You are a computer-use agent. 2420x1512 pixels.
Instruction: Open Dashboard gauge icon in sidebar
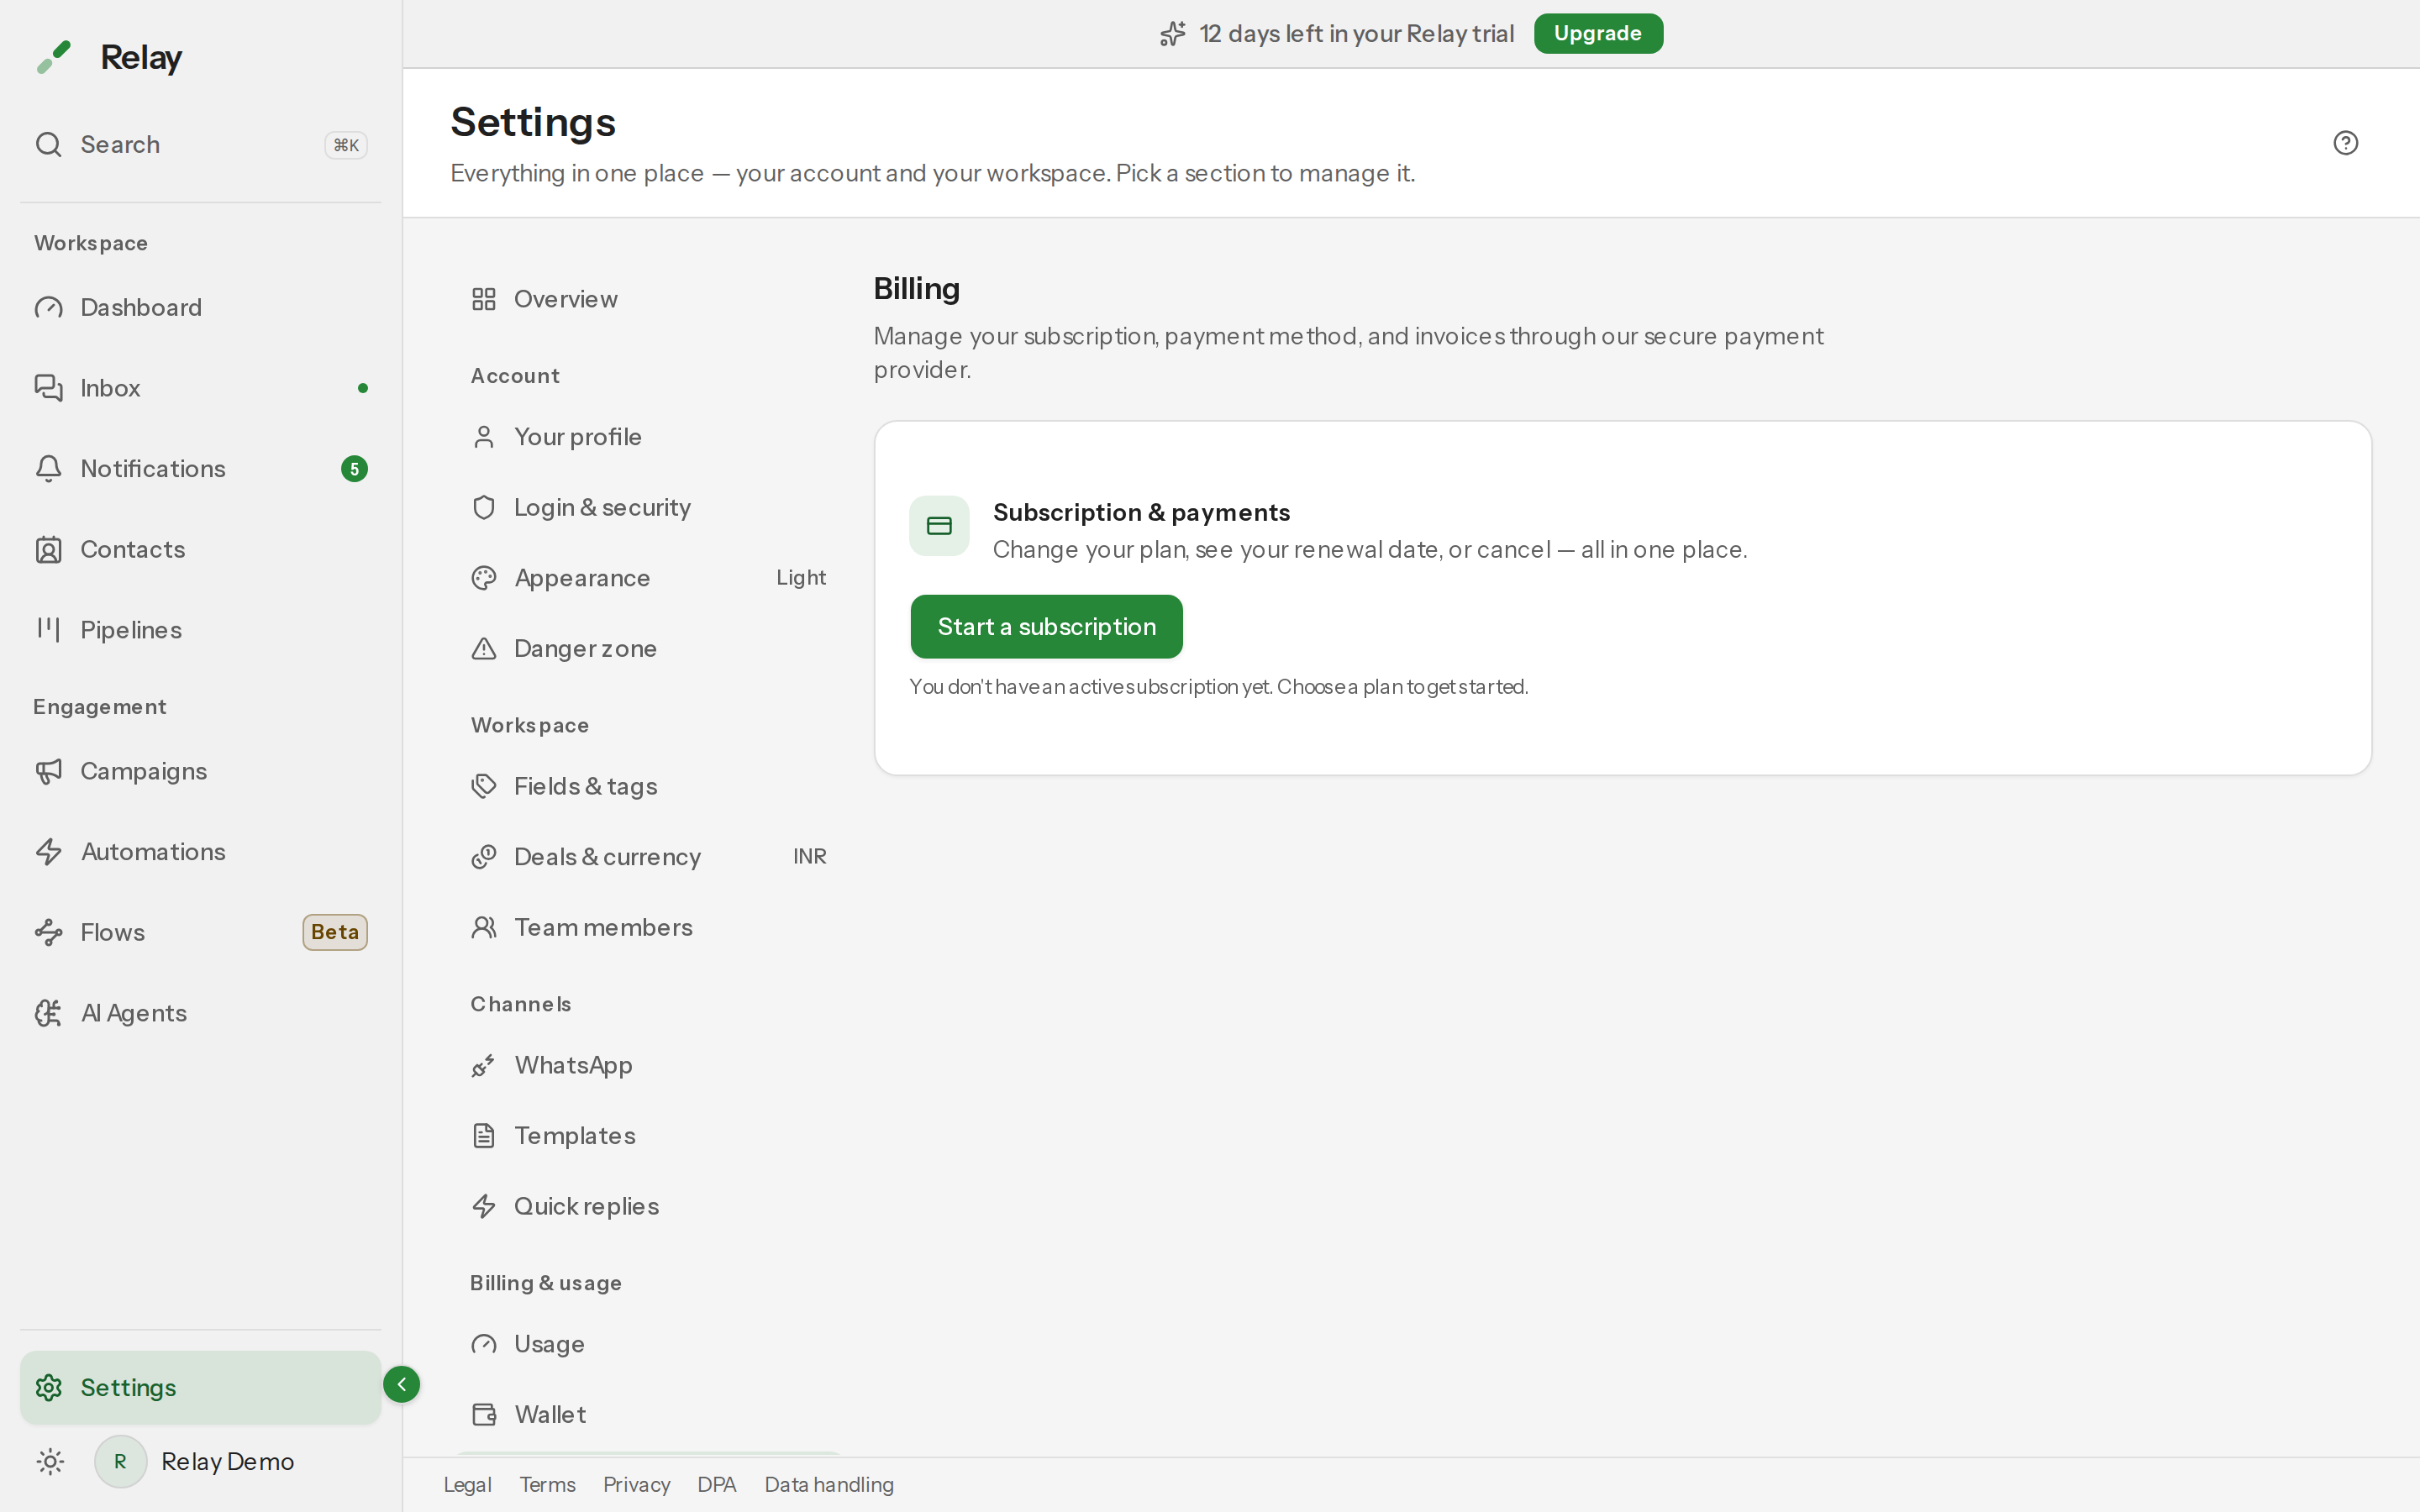point(49,308)
